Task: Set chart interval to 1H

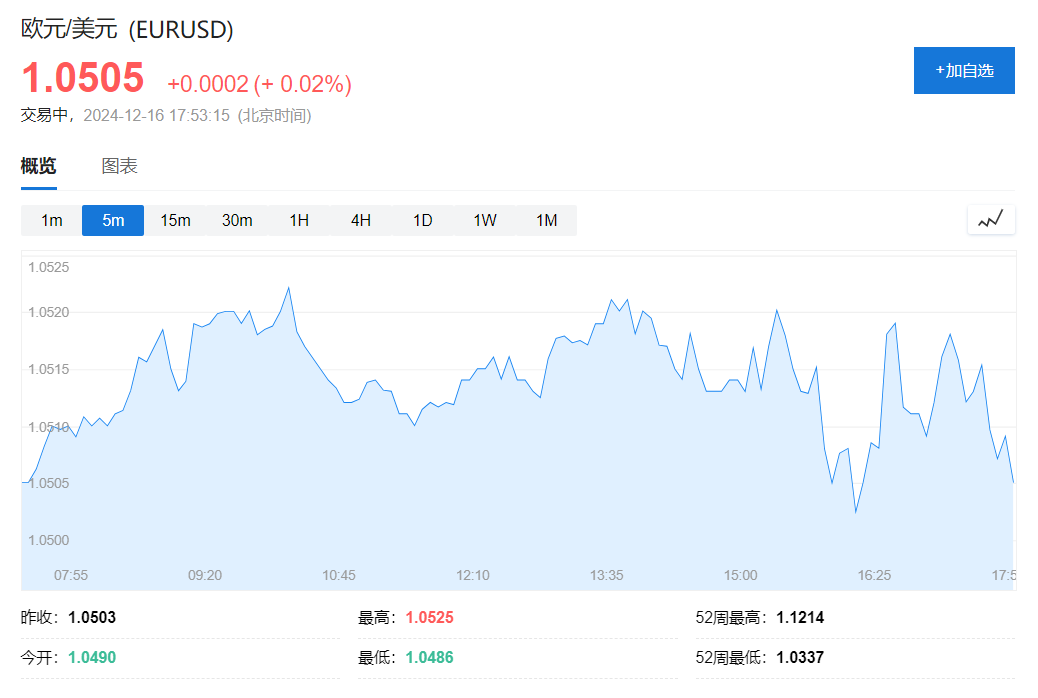Action: (299, 220)
